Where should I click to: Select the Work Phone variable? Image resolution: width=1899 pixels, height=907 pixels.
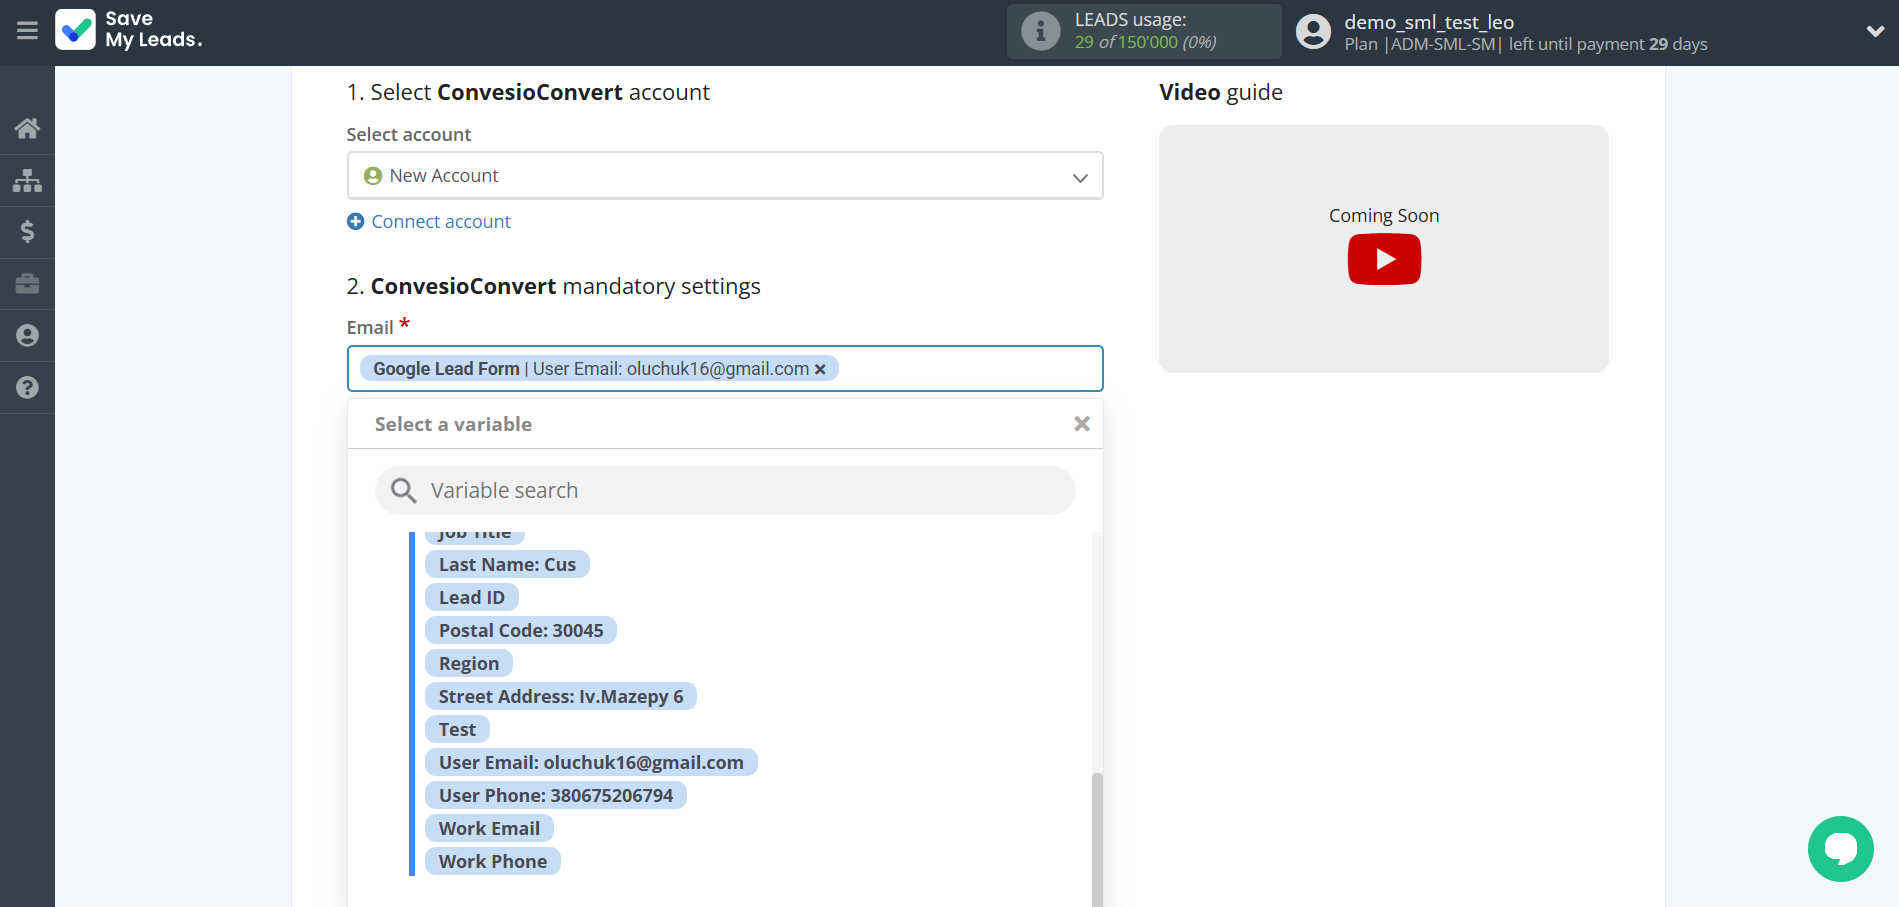[x=492, y=862]
